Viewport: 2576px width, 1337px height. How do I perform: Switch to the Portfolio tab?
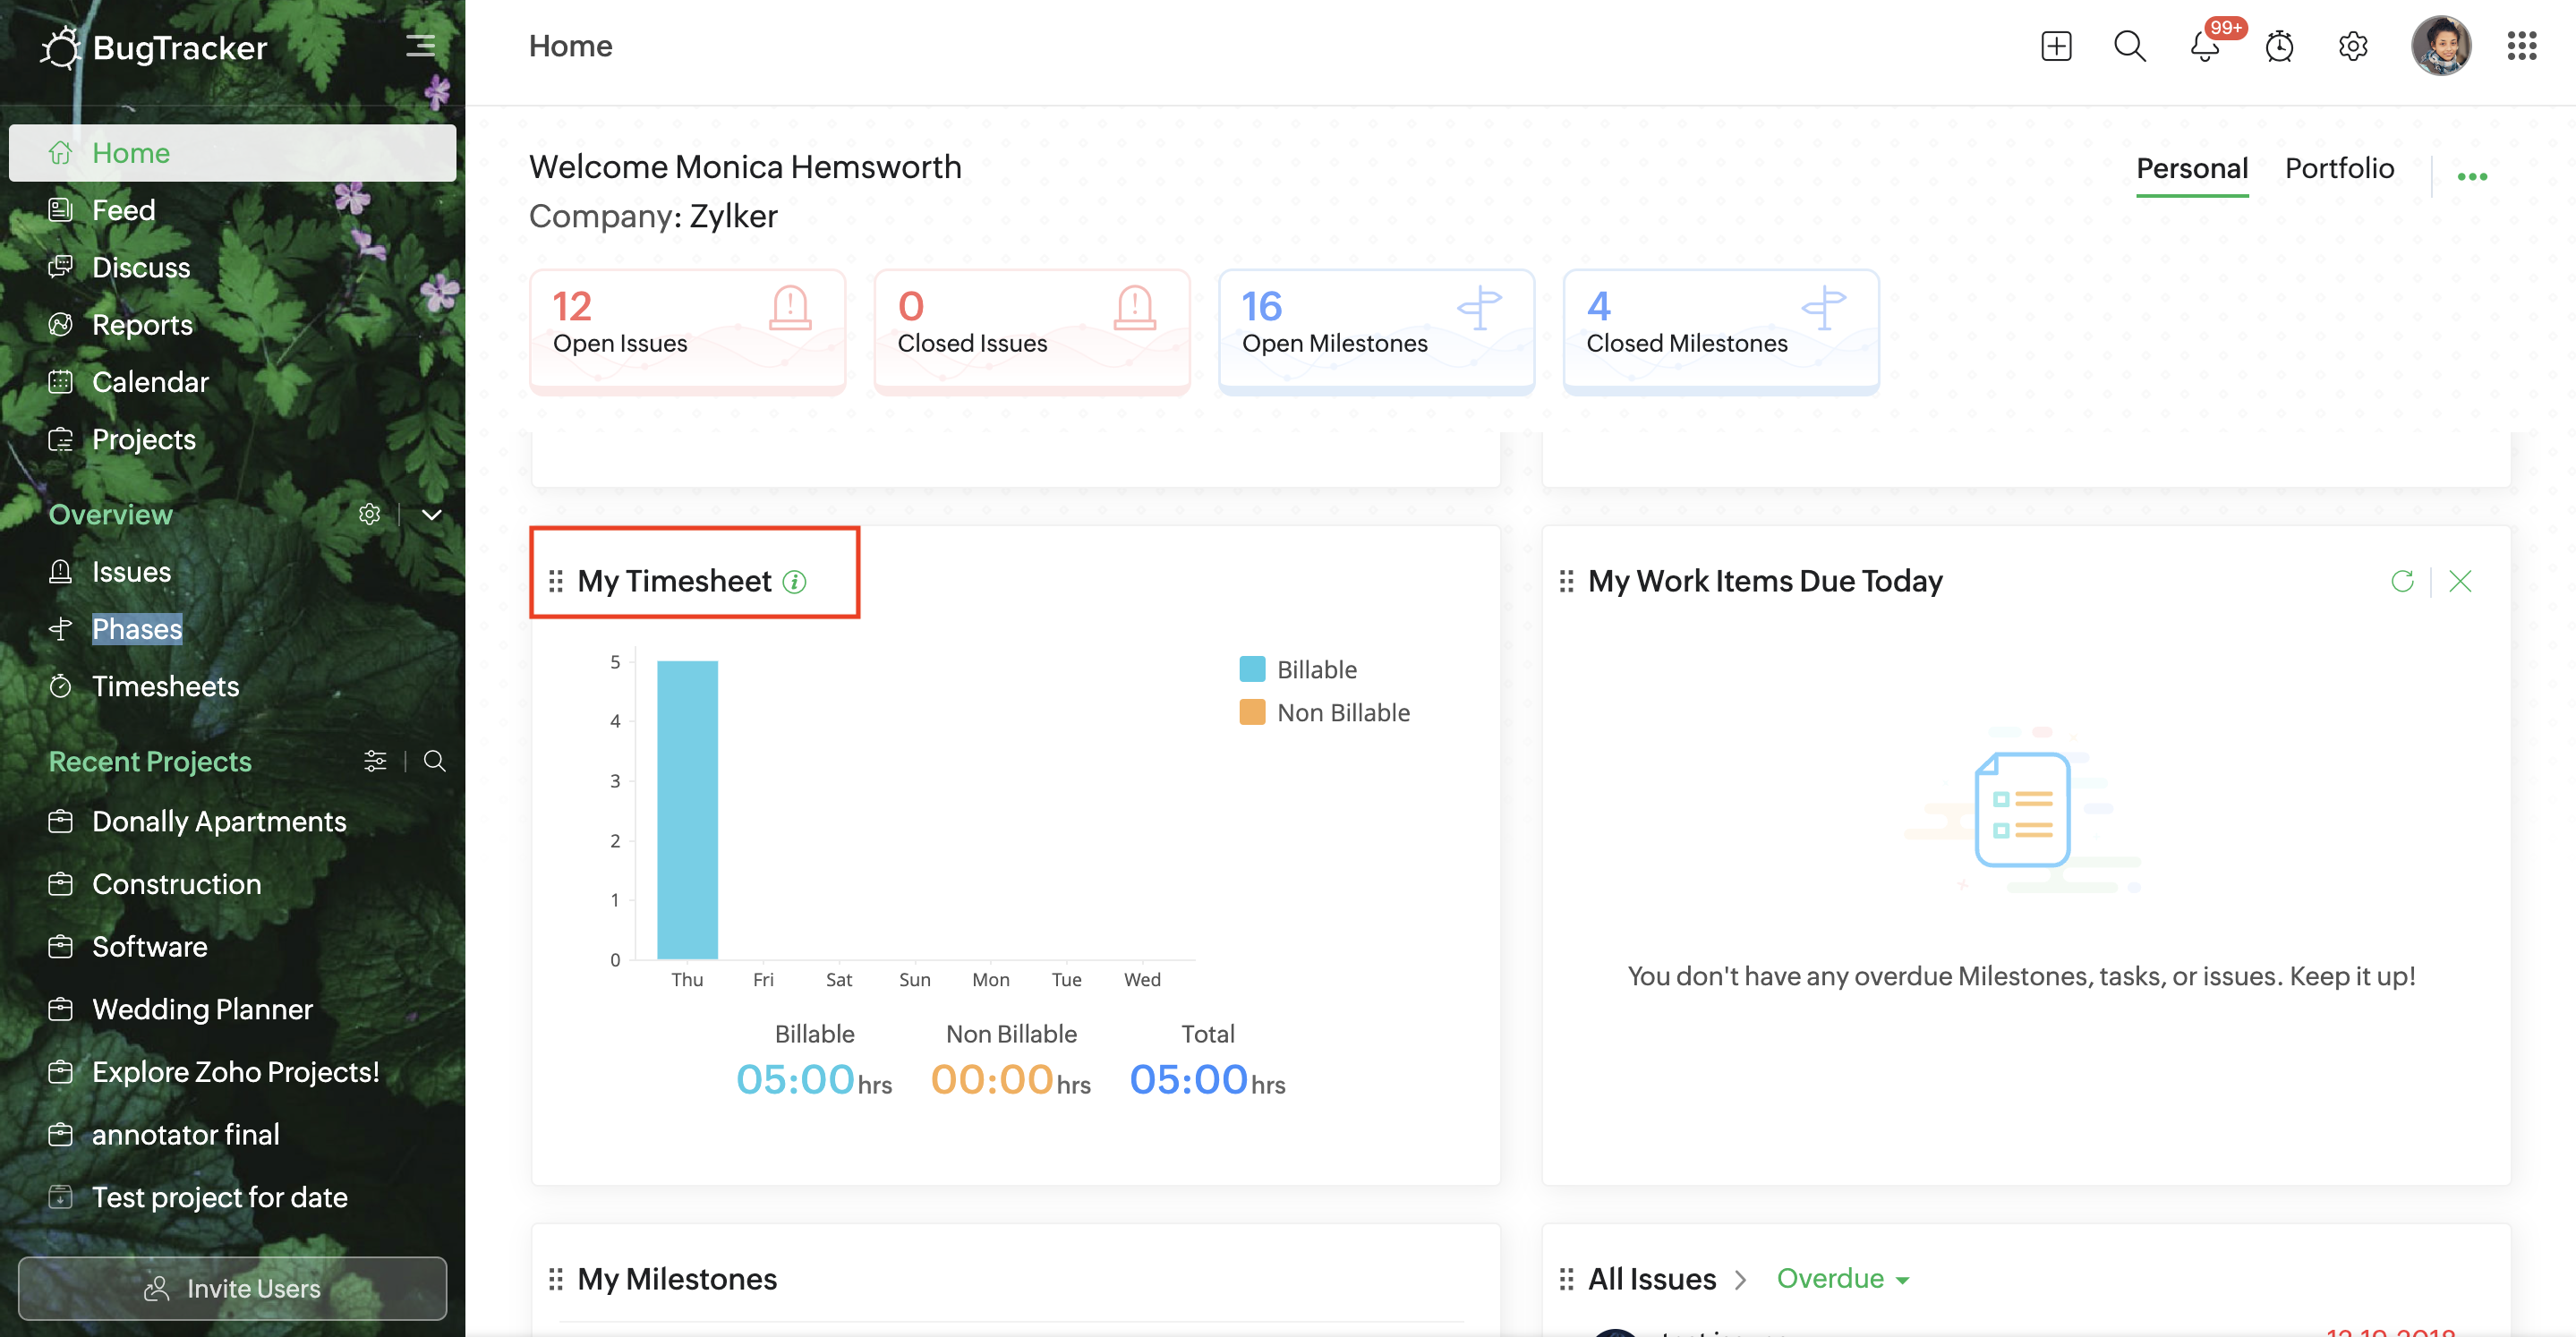coord(2338,168)
